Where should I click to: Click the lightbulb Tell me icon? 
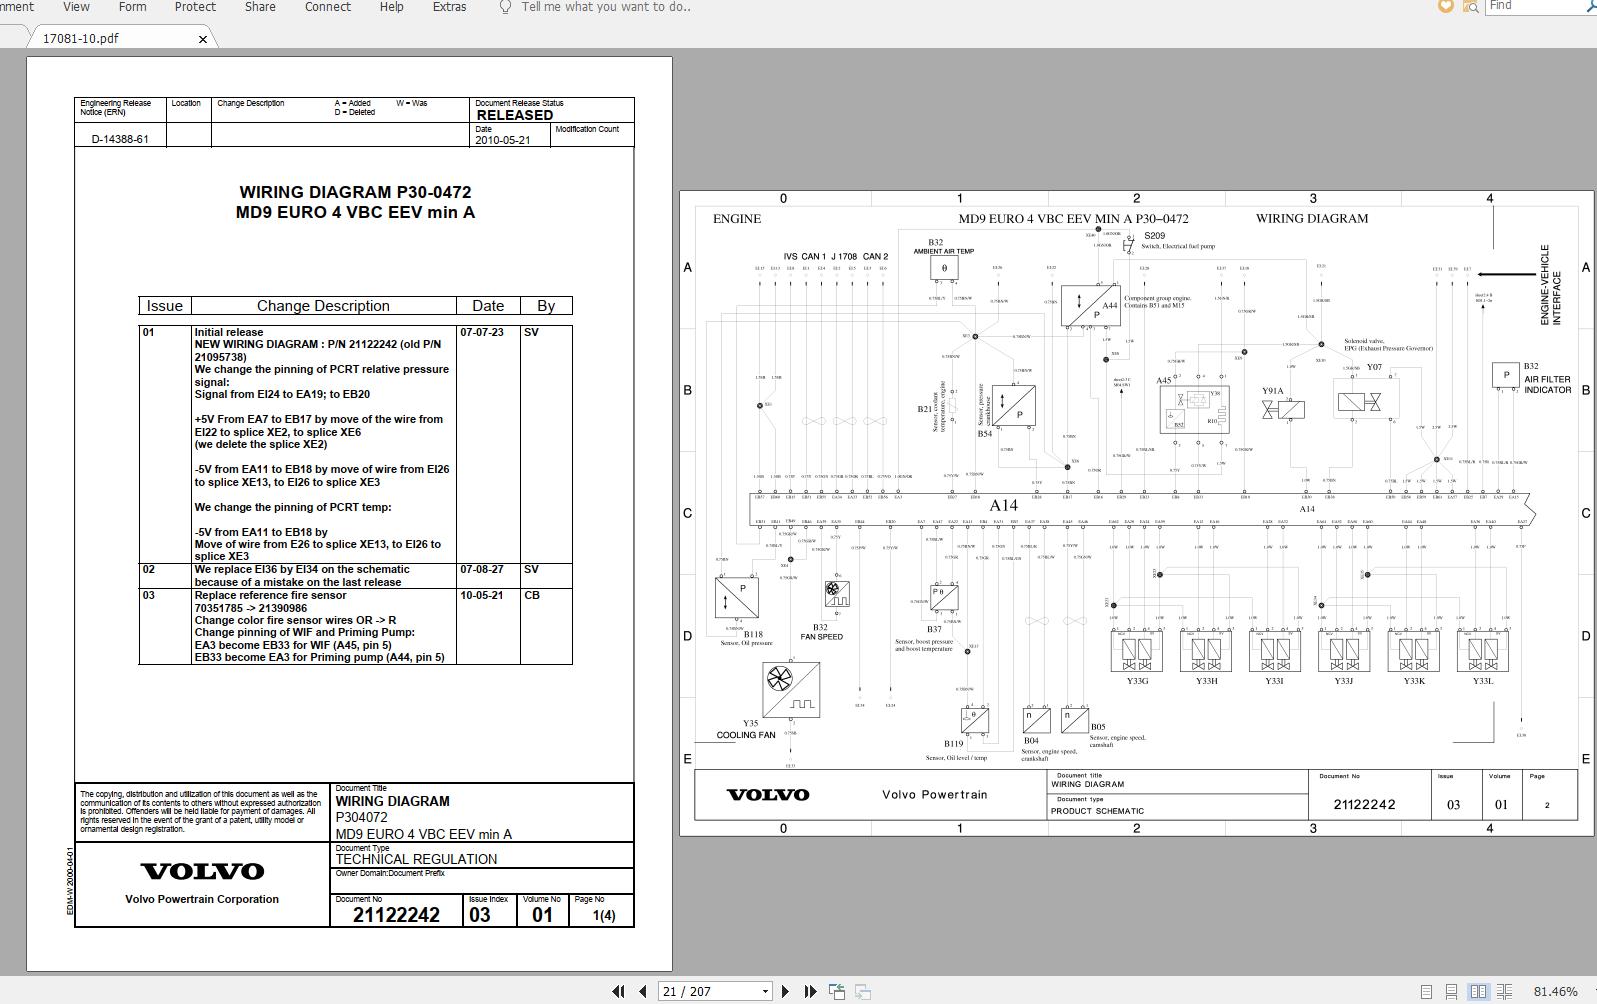[505, 6]
